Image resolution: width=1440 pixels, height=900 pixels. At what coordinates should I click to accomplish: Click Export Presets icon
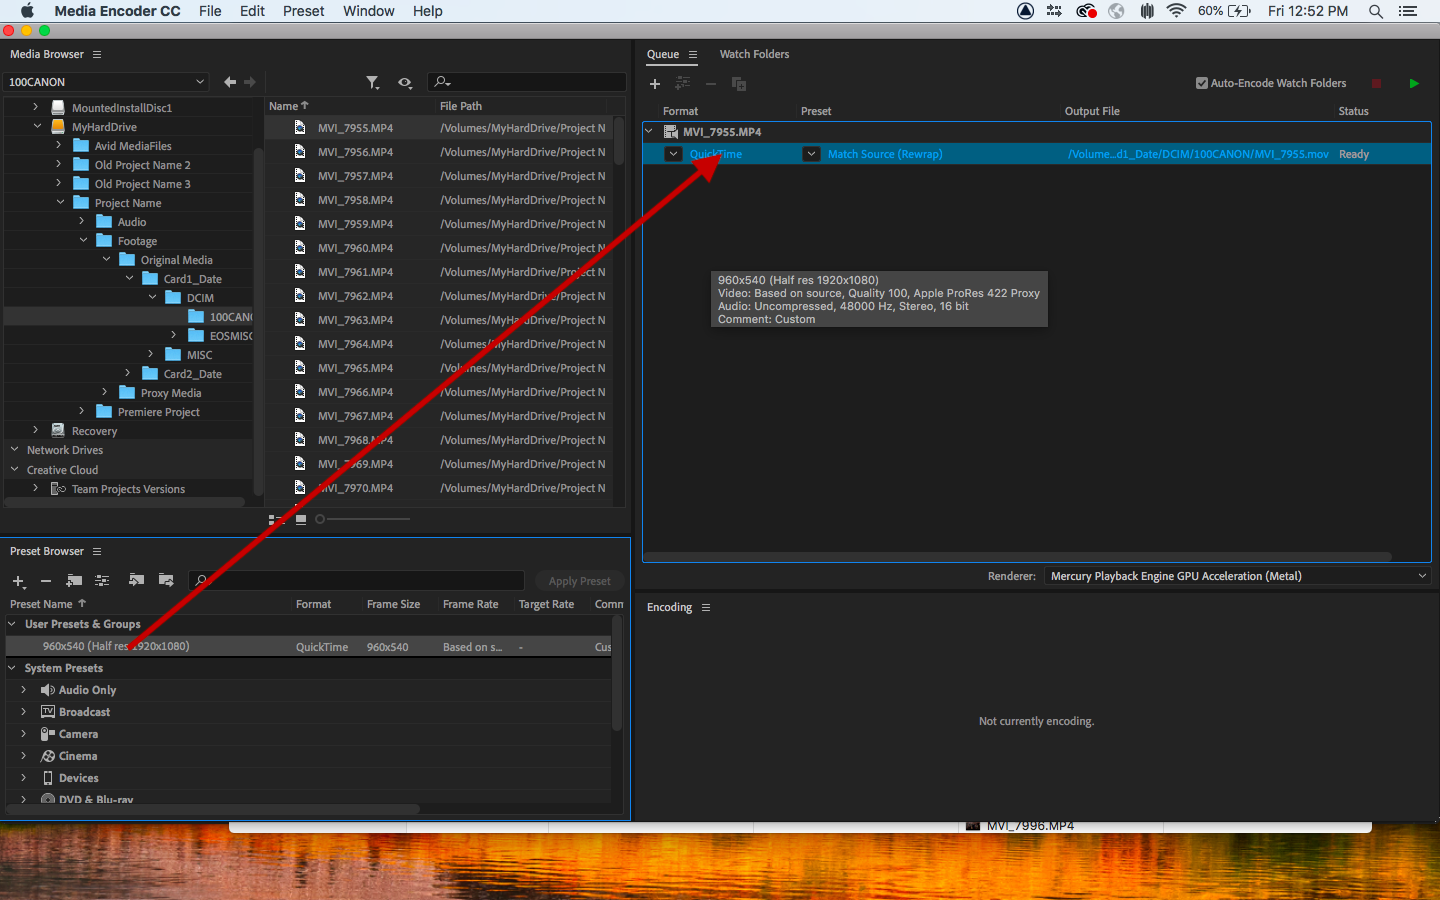click(166, 581)
